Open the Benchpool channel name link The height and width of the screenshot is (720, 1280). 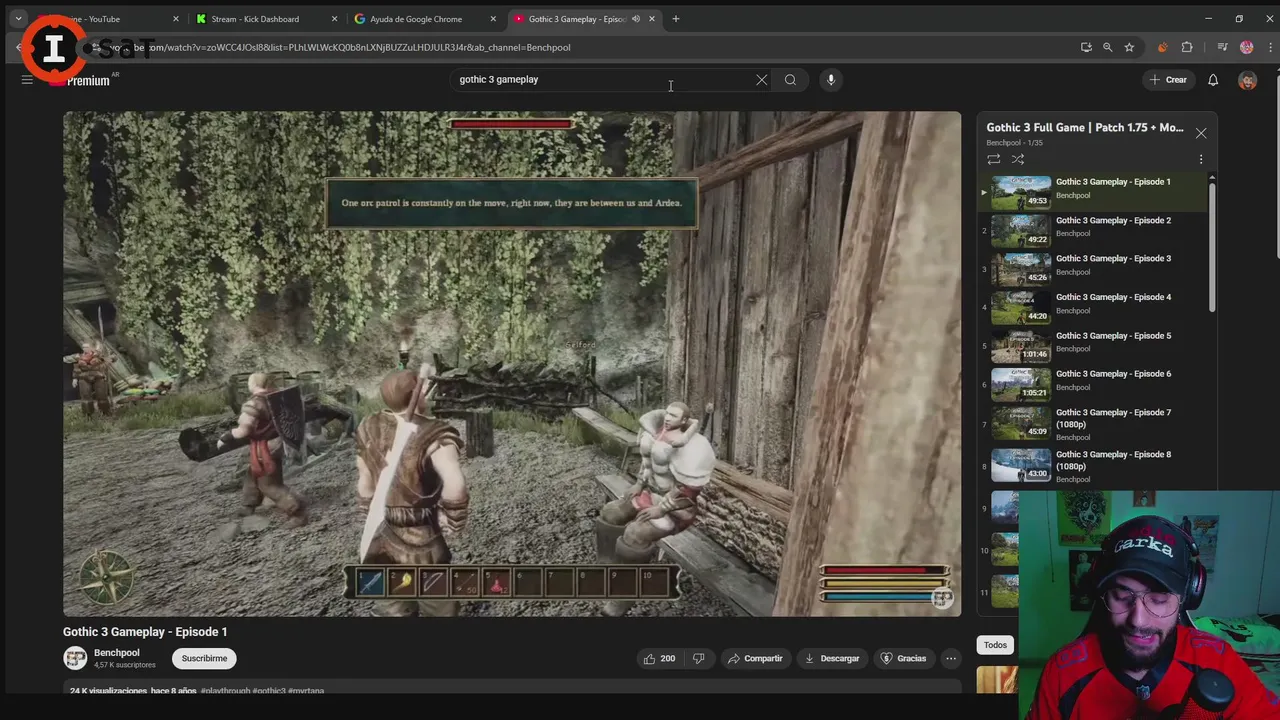point(116,653)
